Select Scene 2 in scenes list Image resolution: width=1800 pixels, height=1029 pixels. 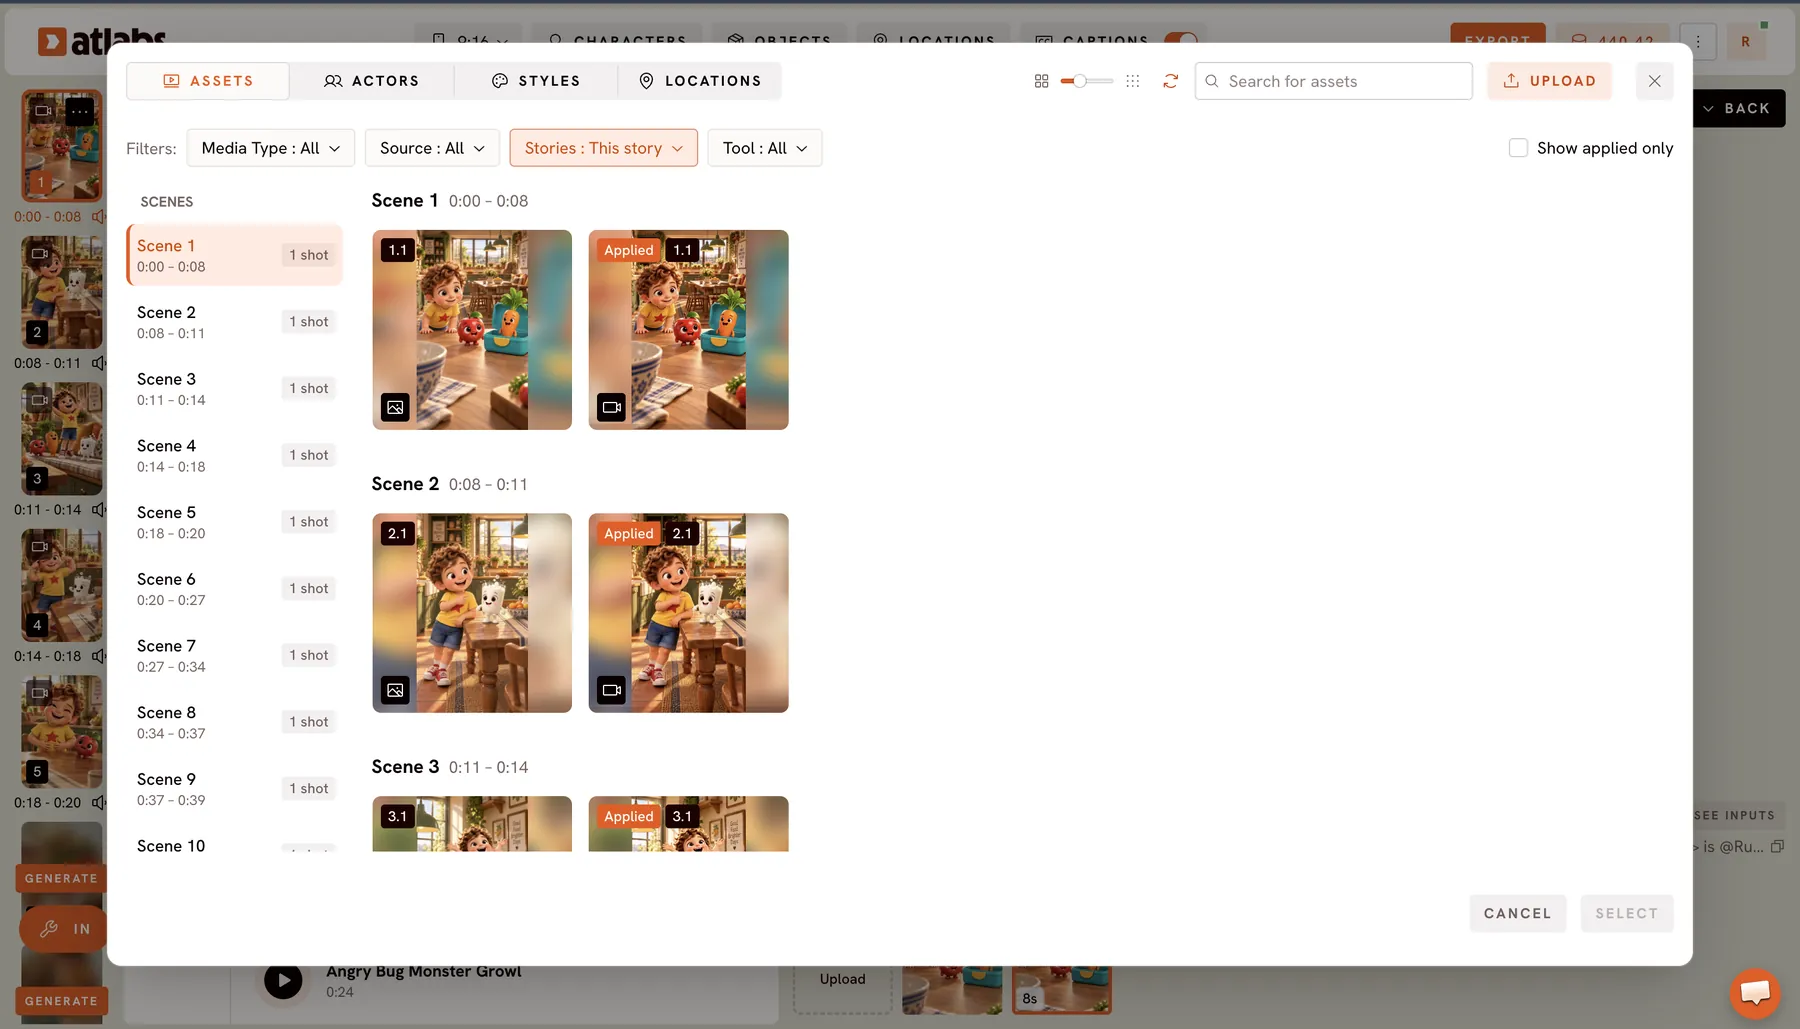(x=235, y=322)
